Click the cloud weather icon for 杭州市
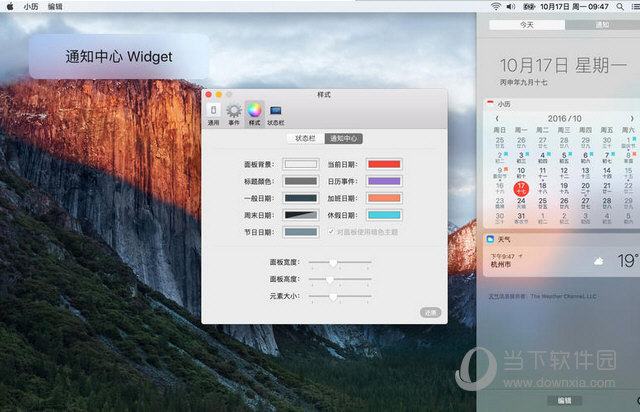 pos(598,261)
